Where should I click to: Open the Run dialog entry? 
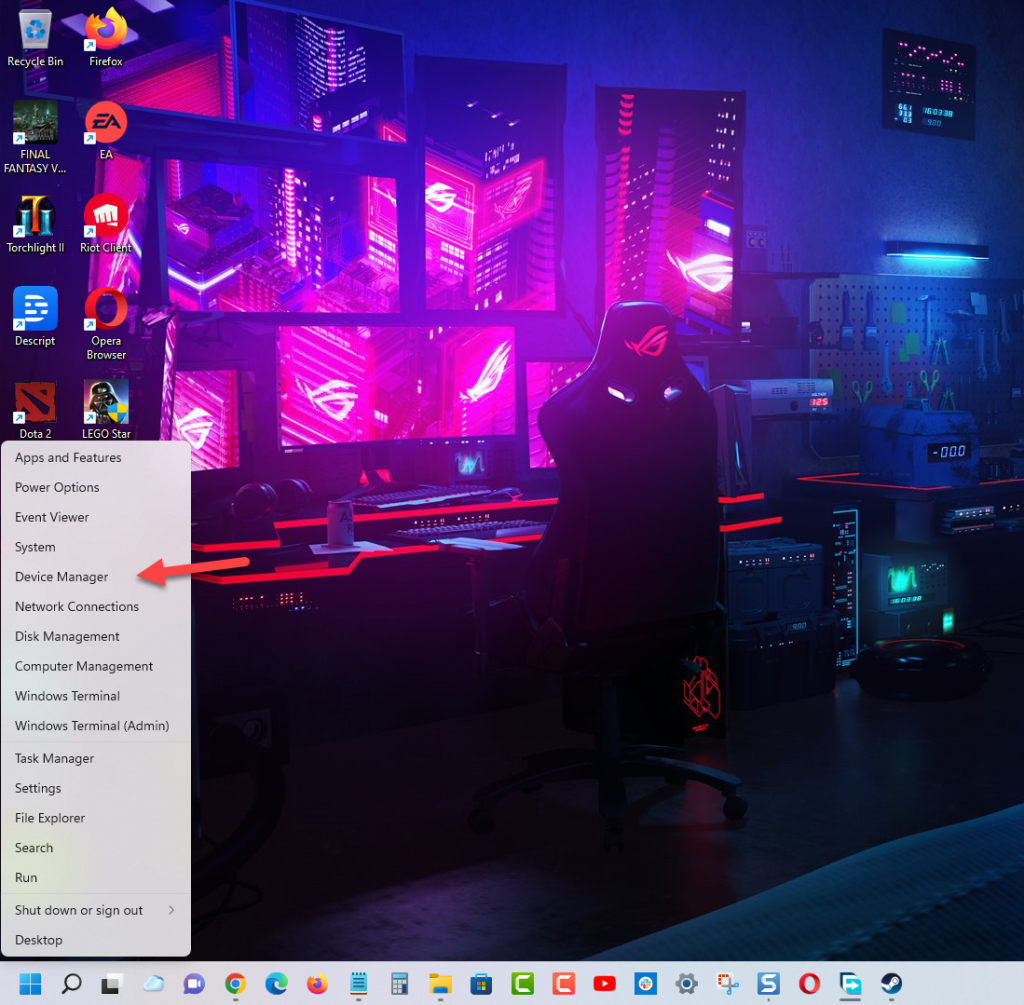(x=25, y=878)
